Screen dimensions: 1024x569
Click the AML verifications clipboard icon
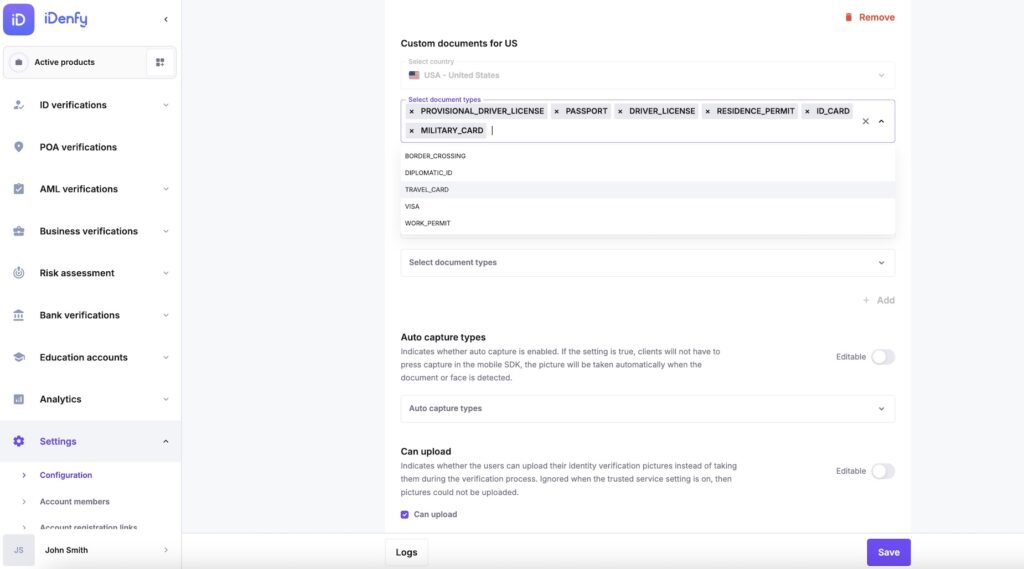click(19, 189)
